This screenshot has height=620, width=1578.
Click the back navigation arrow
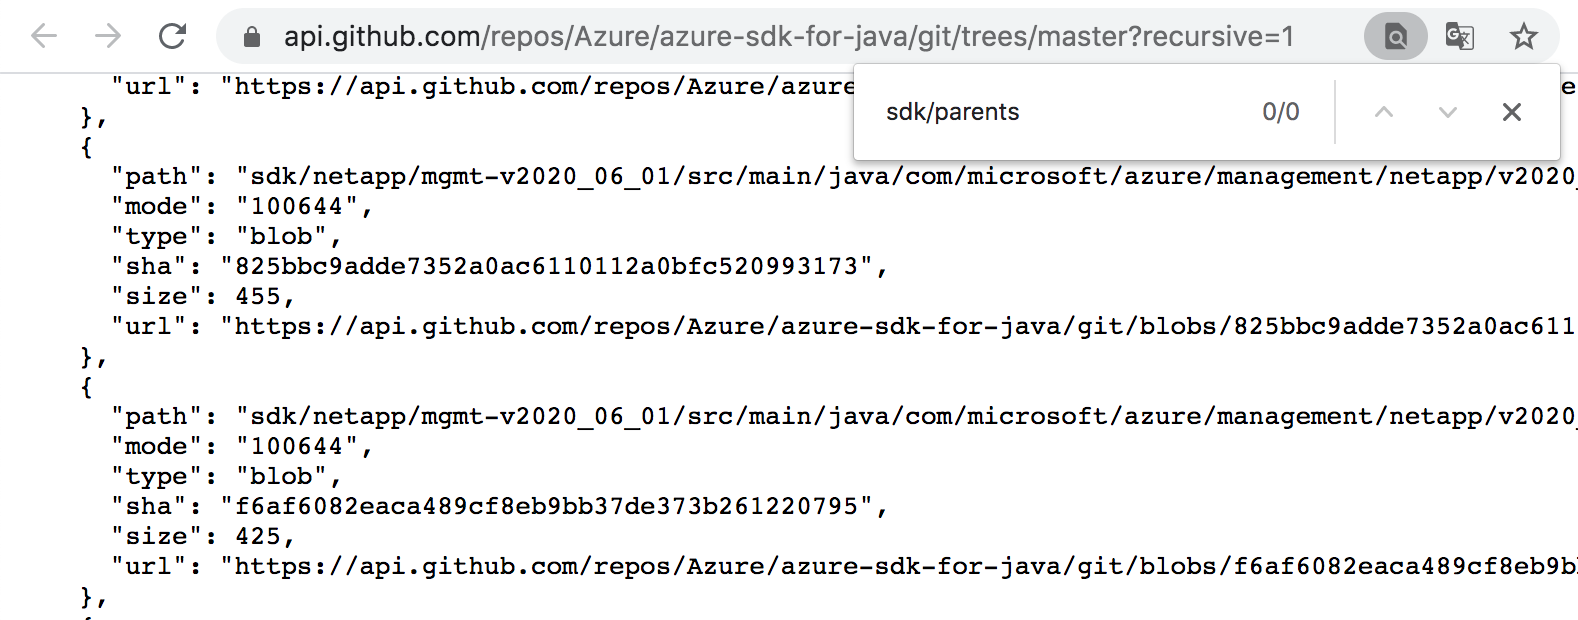pos(44,35)
